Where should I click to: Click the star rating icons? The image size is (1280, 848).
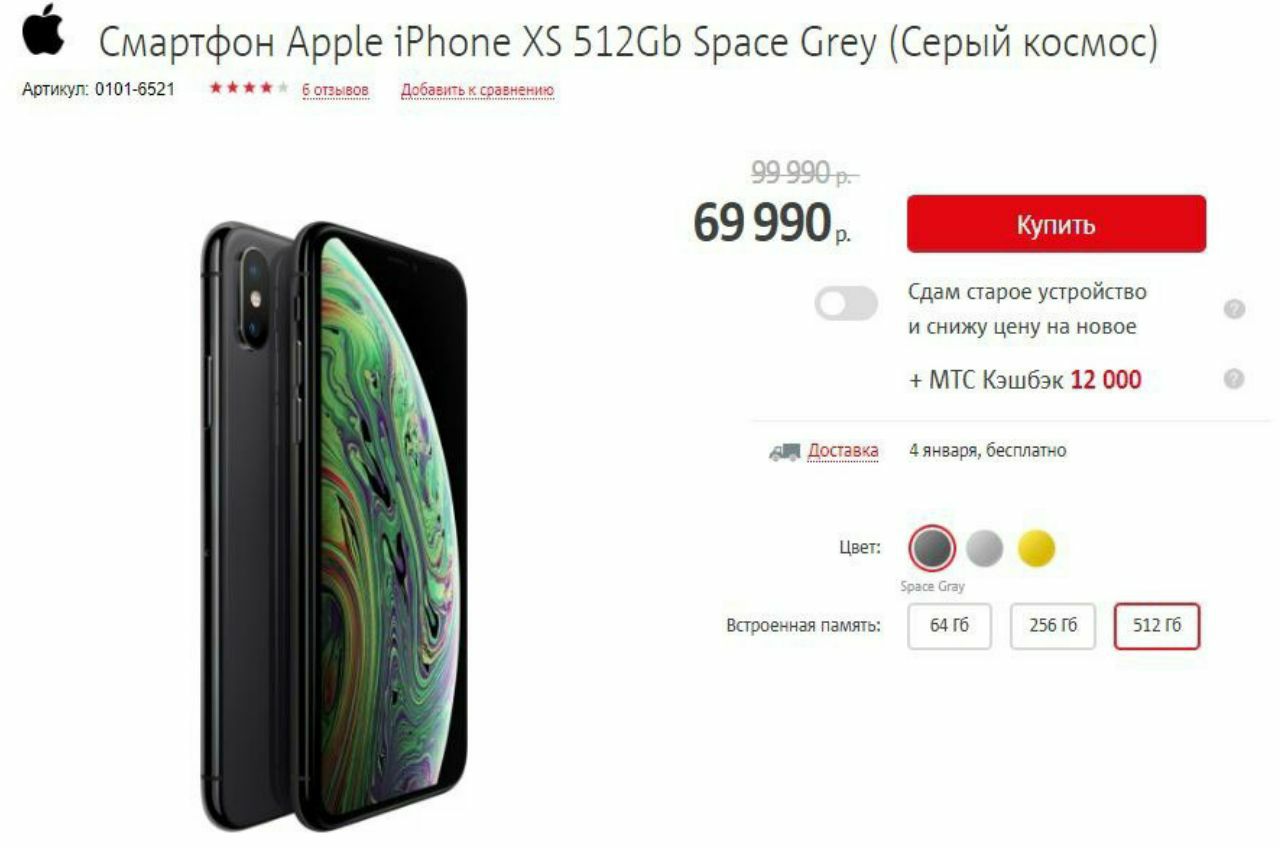249,89
